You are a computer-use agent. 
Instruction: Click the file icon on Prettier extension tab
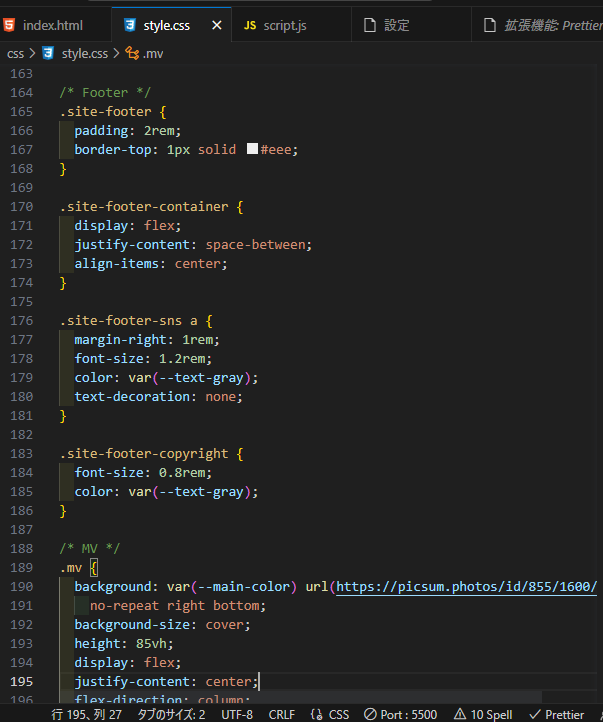[490, 25]
